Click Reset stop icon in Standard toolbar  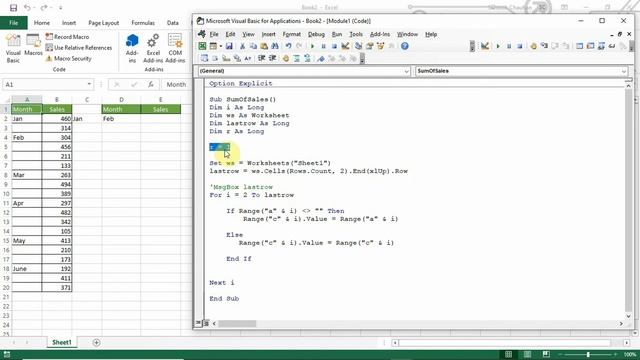pyautogui.click(x=334, y=46)
